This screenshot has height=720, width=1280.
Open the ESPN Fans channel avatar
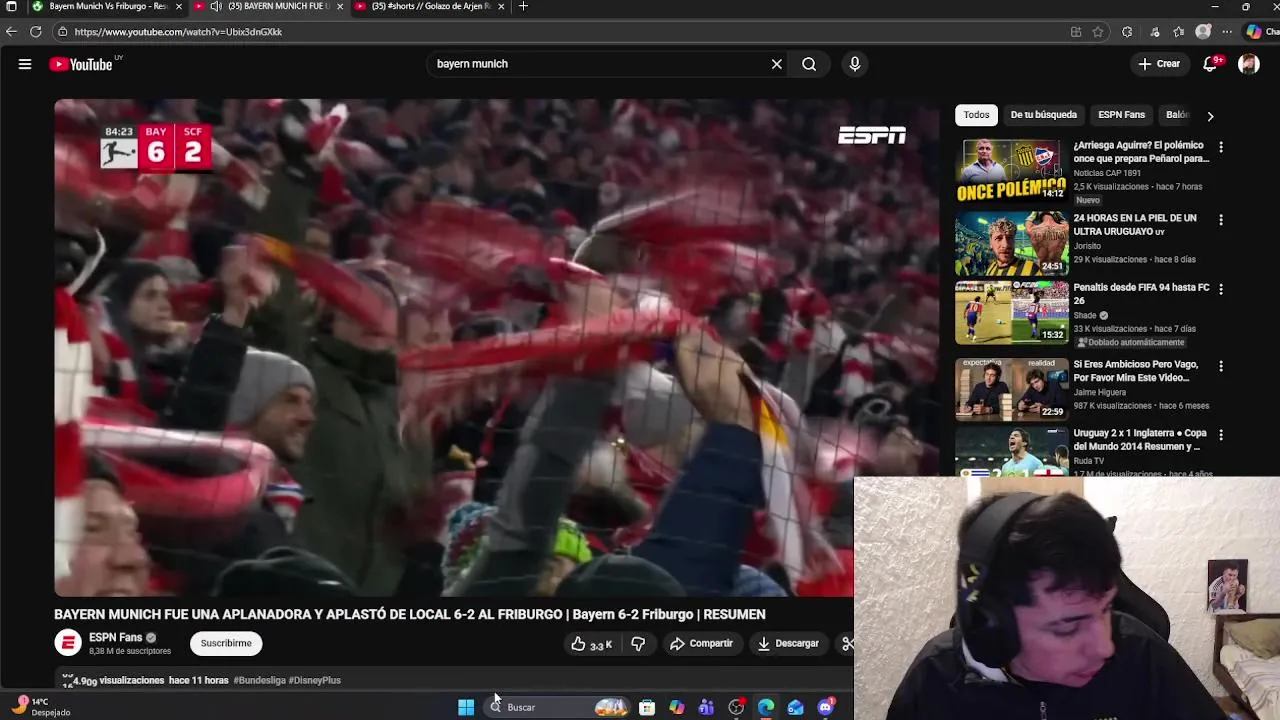[x=68, y=643]
